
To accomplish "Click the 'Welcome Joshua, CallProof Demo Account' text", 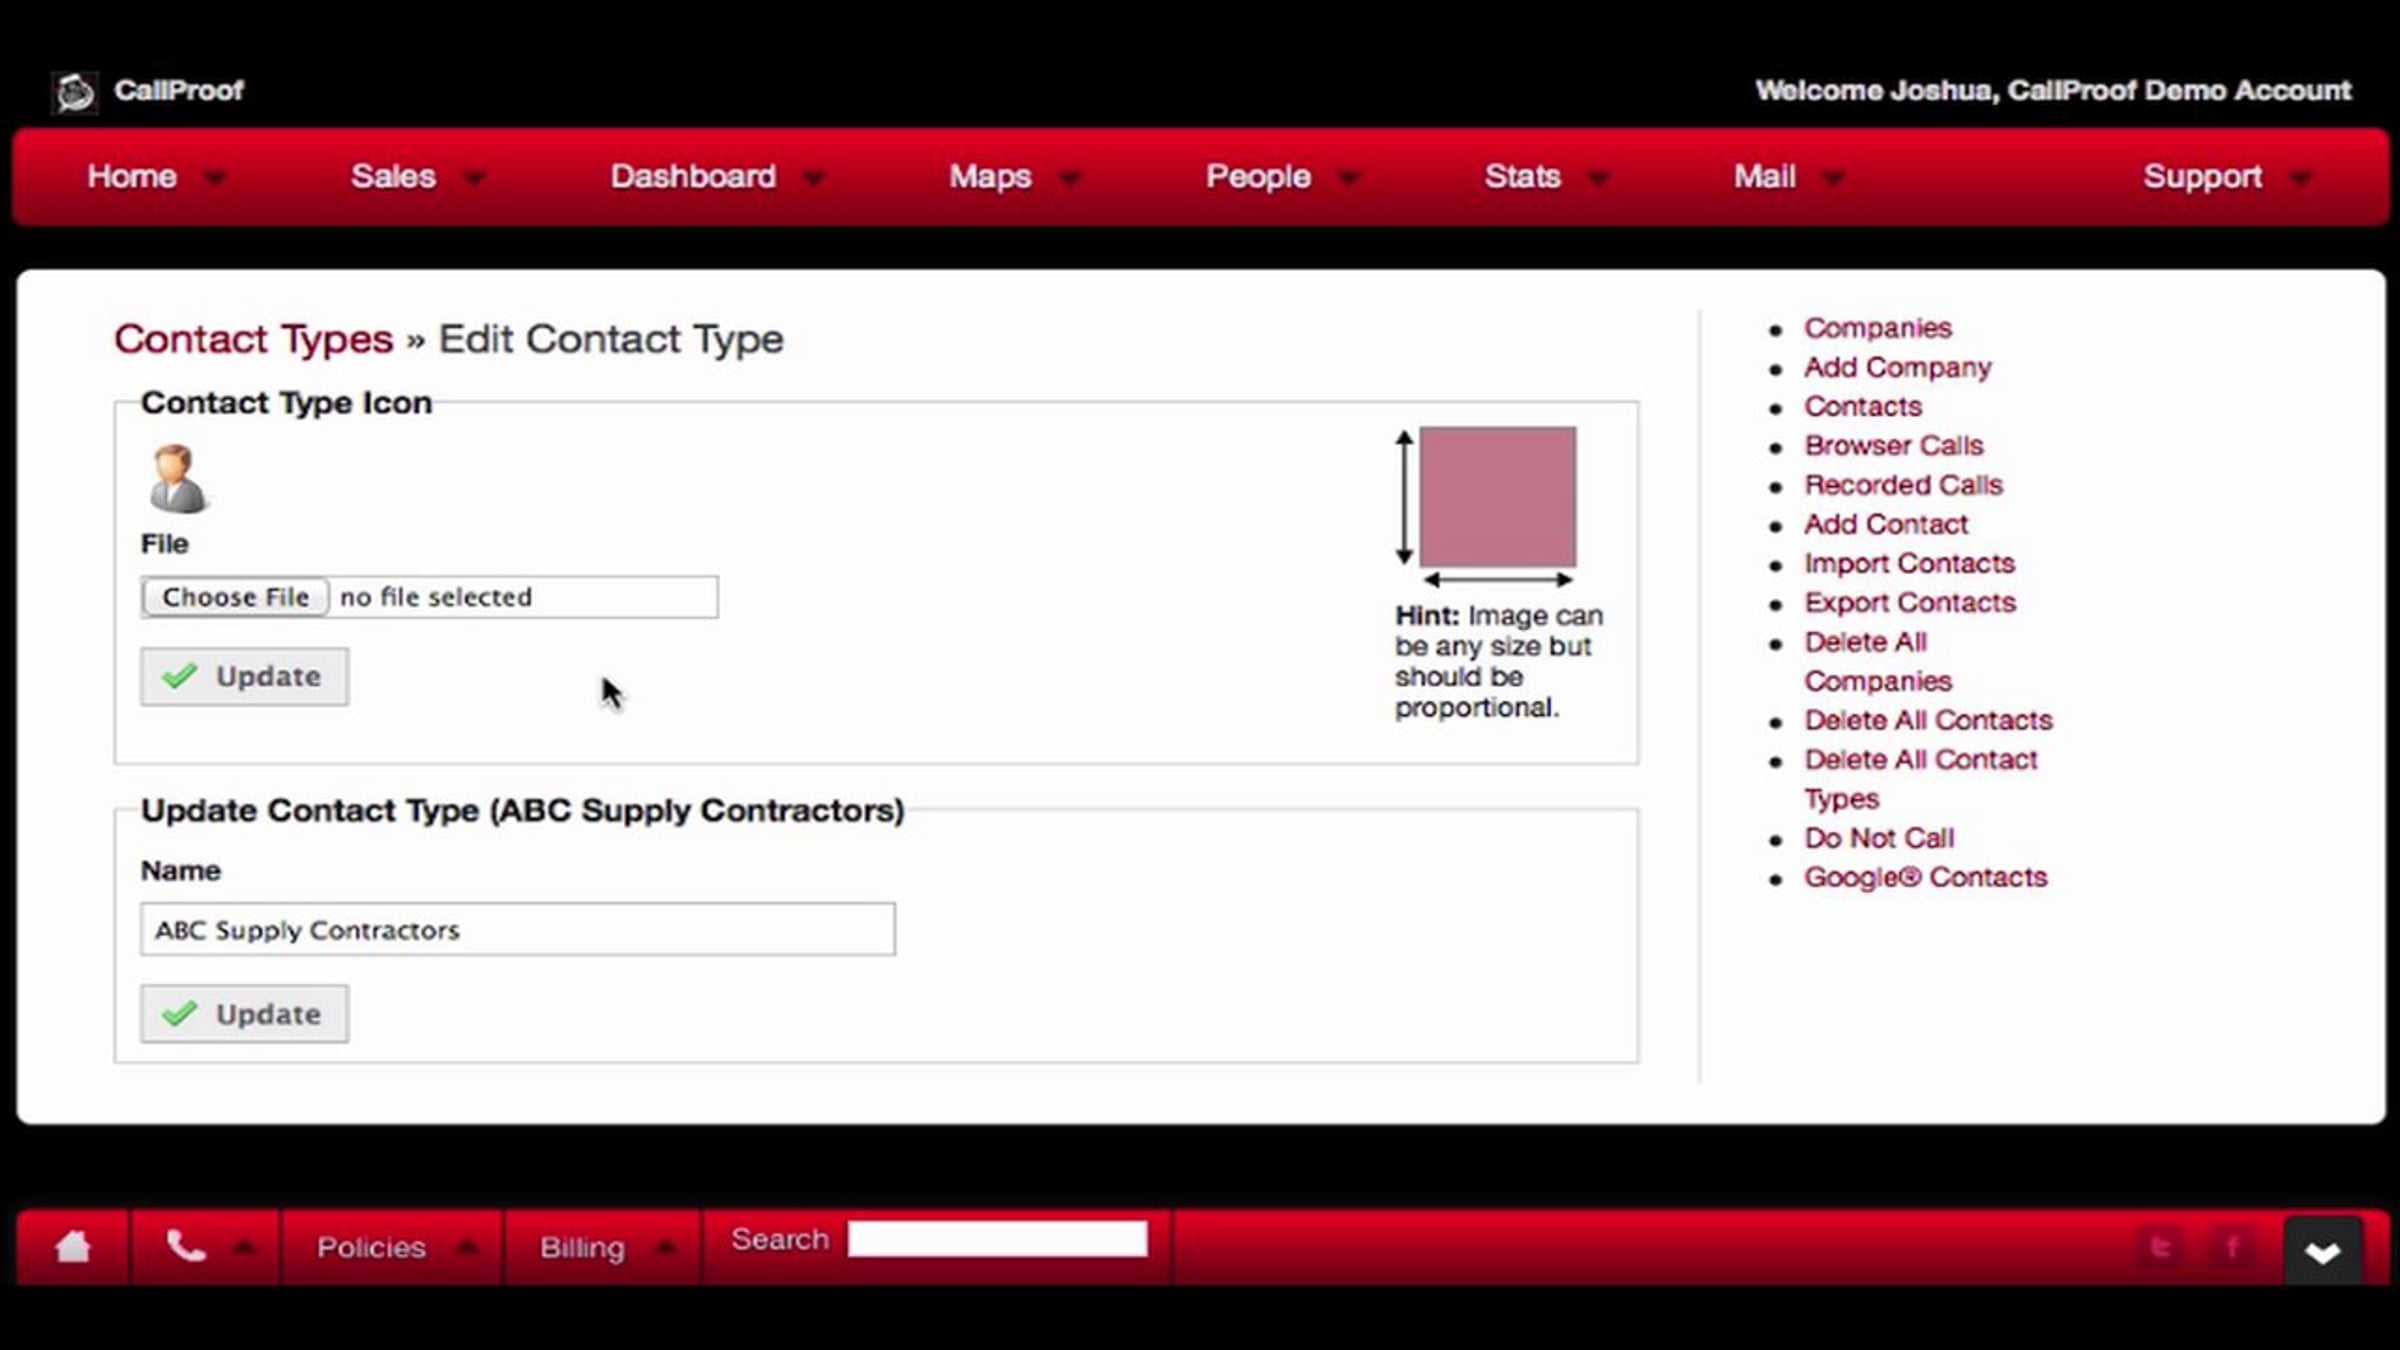I will (x=2054, y=90).
